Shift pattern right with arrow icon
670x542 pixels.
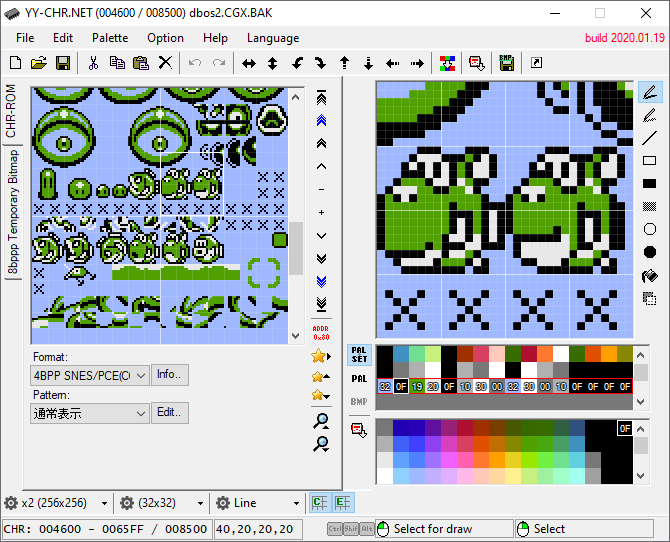(x=417, y=64)
